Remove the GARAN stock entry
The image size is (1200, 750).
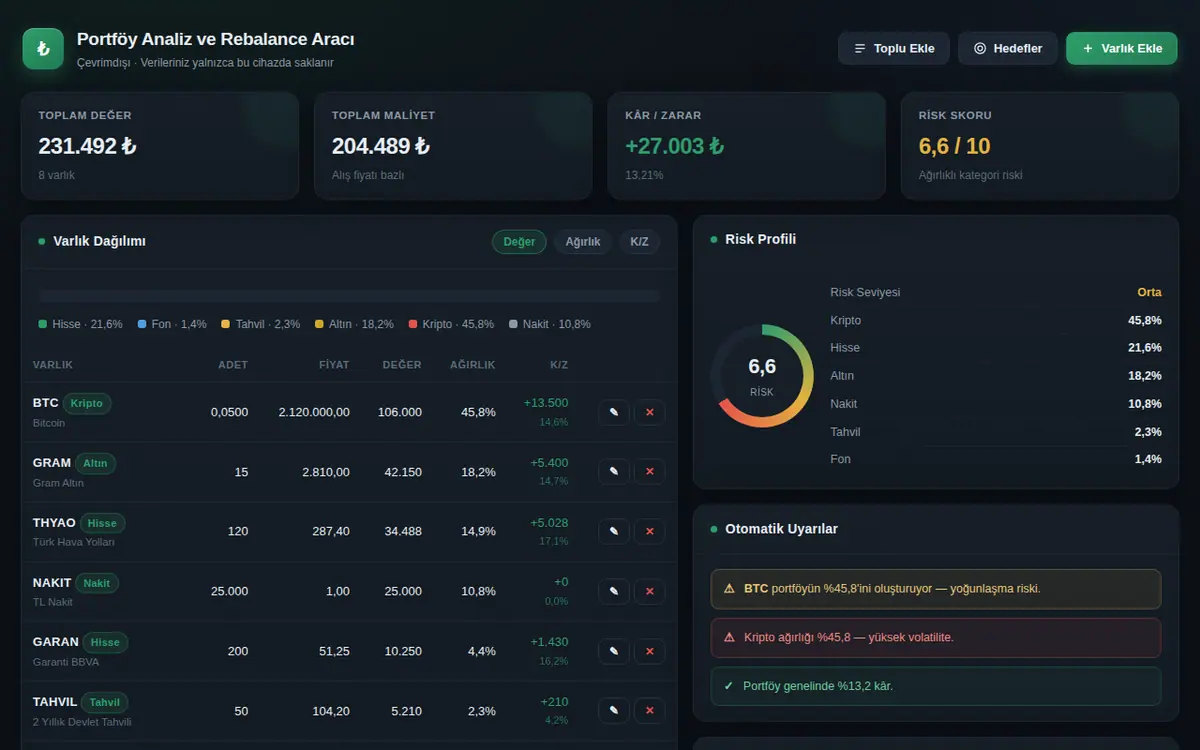pos(649,652)
